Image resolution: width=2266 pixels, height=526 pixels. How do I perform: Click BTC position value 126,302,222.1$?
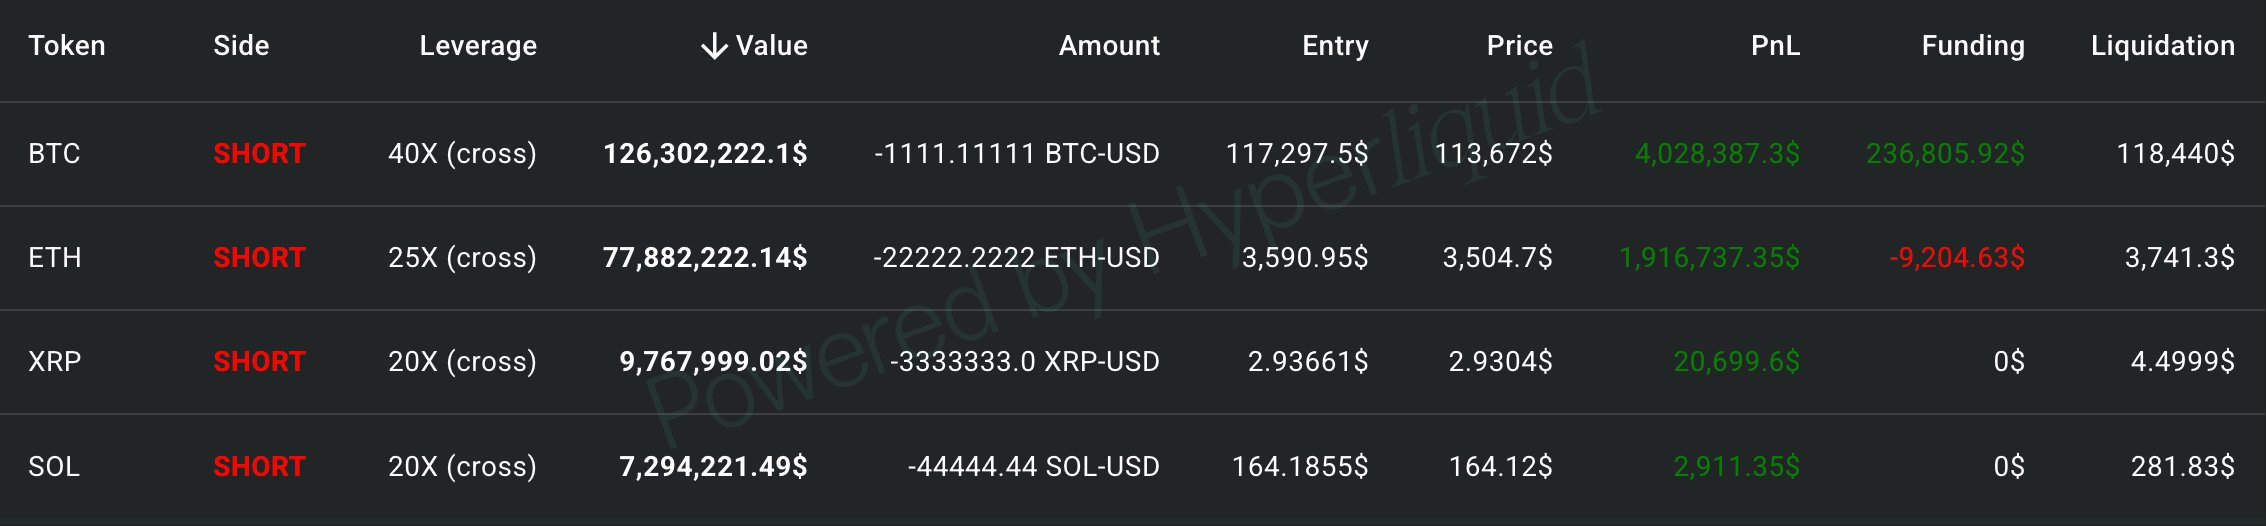tap(705, 154)
